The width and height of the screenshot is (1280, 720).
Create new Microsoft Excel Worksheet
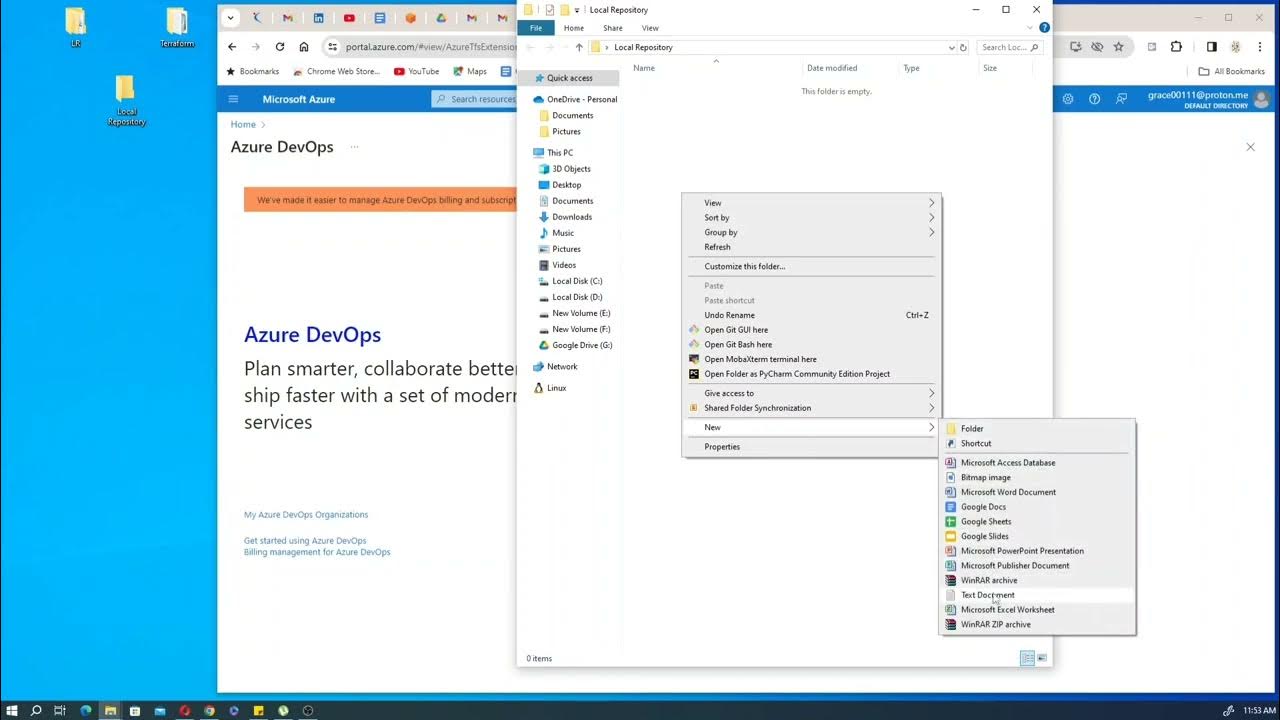click(1038, 610)
